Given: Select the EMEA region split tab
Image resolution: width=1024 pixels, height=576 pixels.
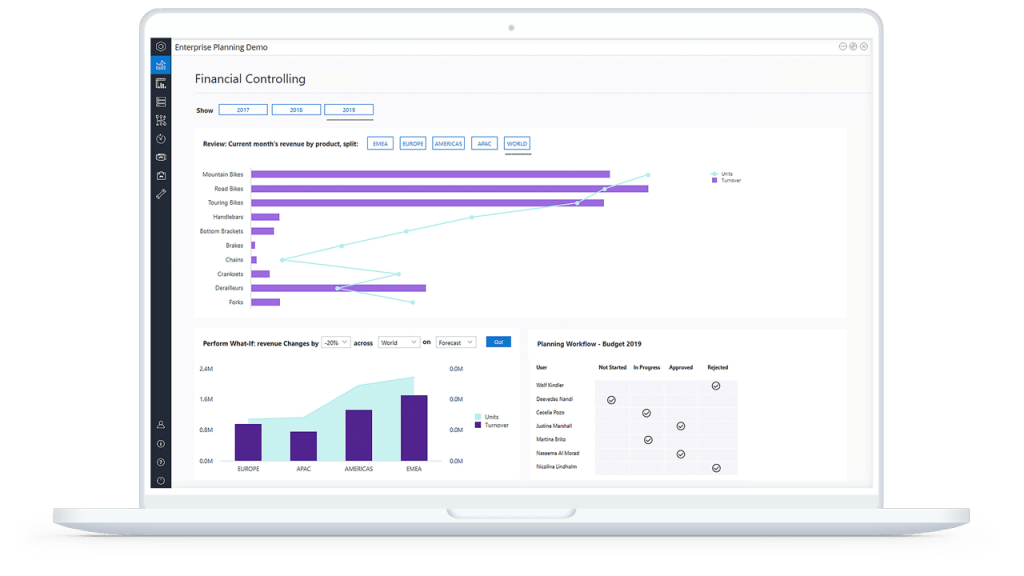Looking at the screenshot, I should (380, 144).
